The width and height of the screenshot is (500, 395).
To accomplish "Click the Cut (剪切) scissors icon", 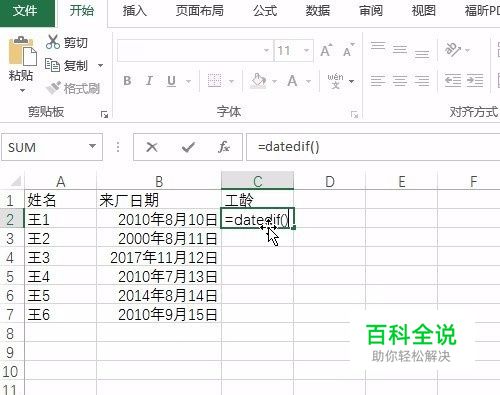I will (53, 42).
